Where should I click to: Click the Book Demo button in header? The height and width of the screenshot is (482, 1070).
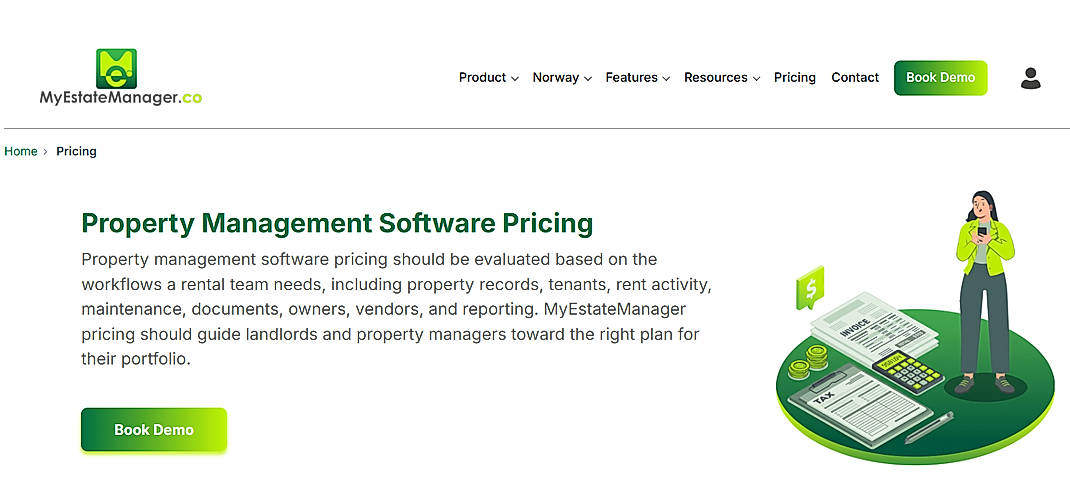[x=940, y=78]
